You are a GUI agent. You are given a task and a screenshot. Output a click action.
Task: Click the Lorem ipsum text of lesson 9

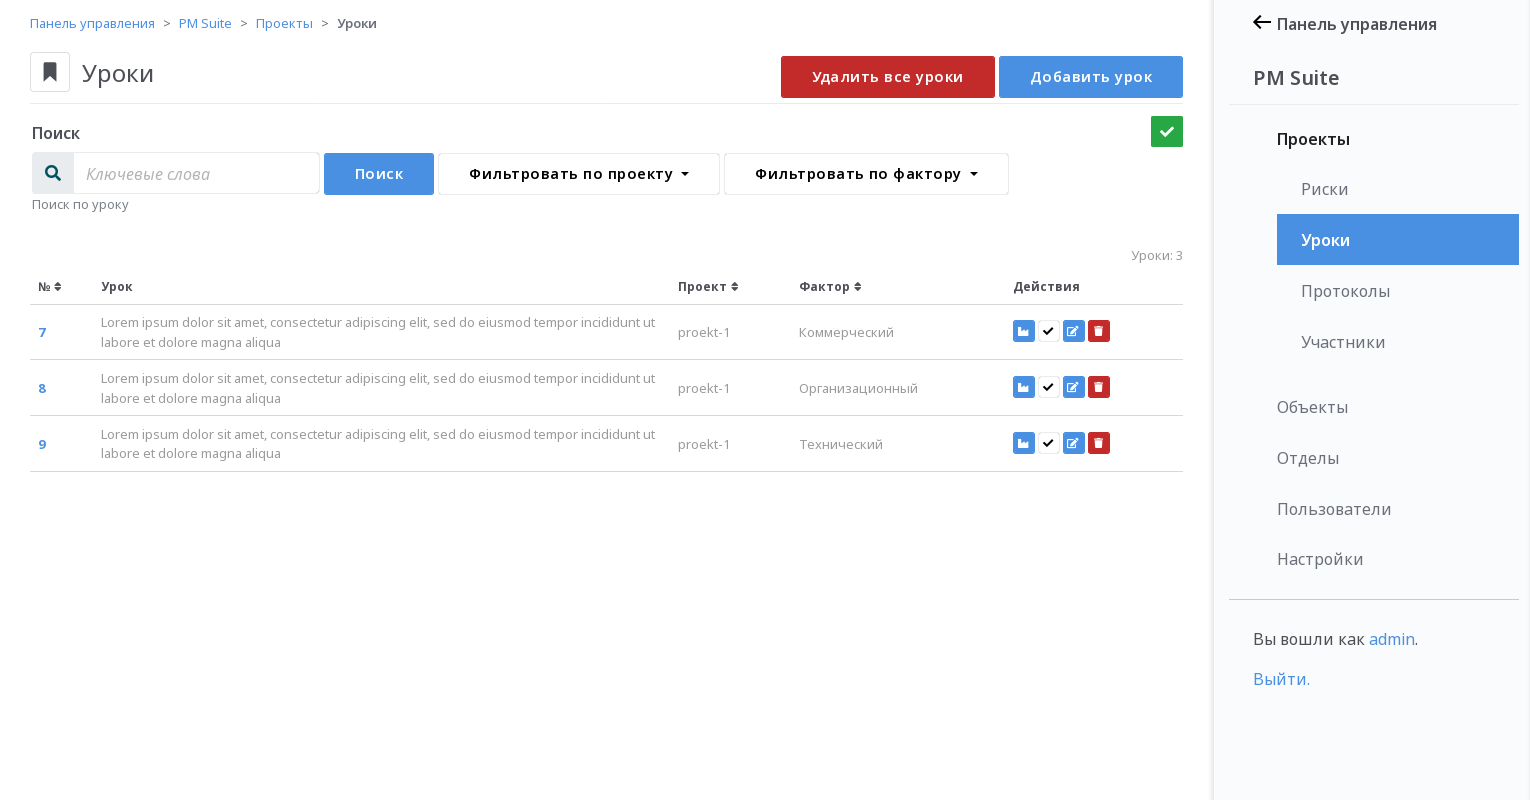click(x=378, y=444)
